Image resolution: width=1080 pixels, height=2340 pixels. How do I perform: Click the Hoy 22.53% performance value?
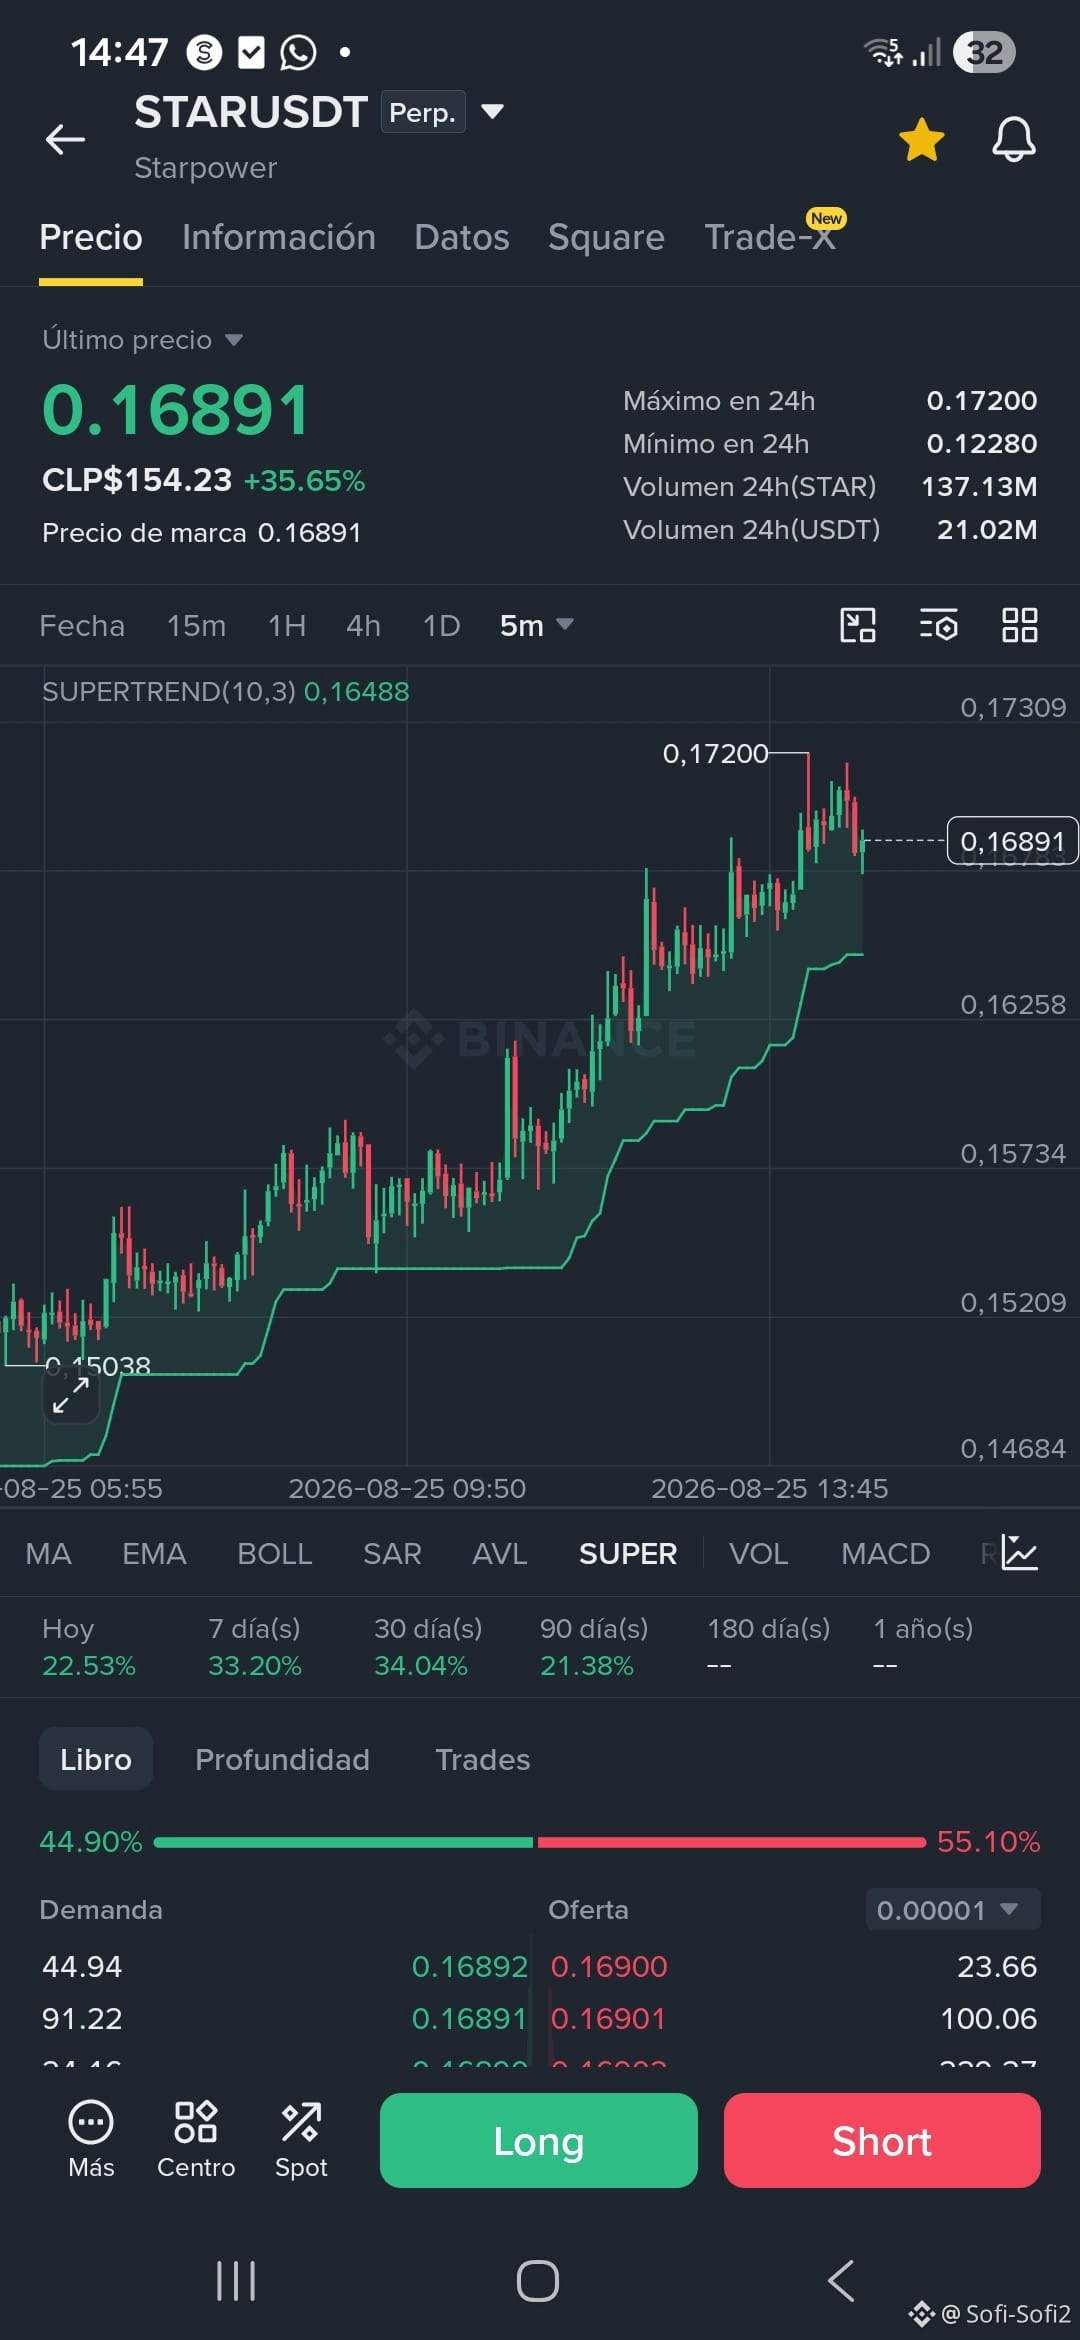pyautogui.click(x=89, y=1665)
